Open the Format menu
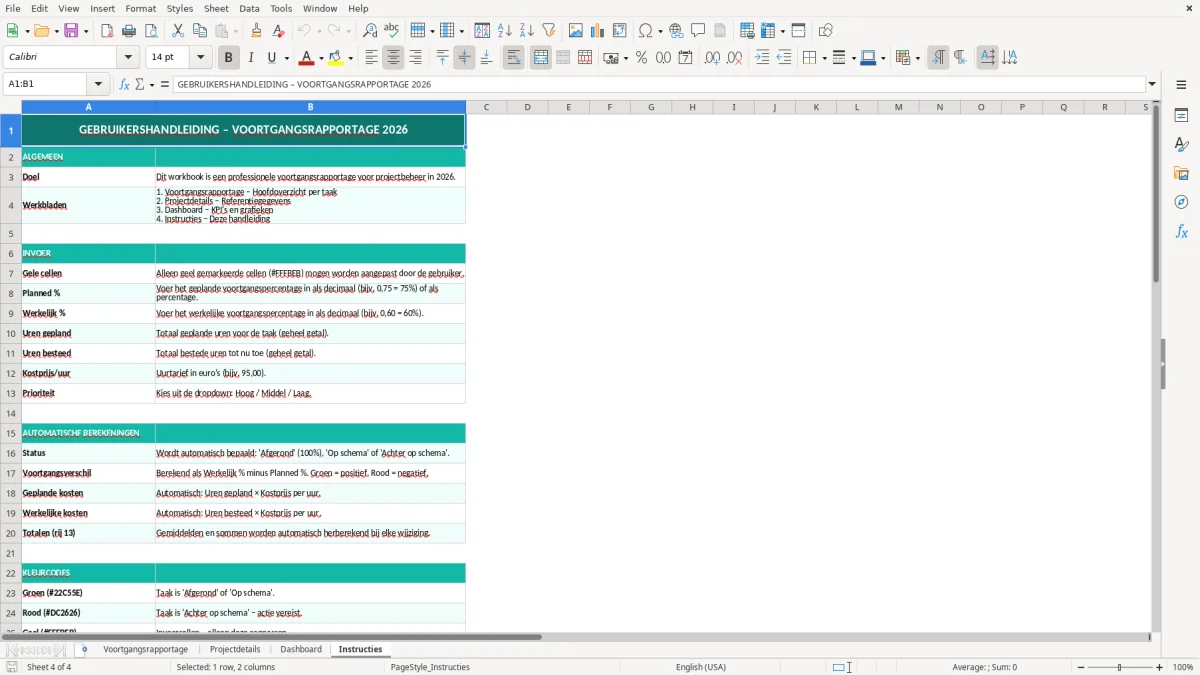Screen dimensions: 1200x675 140,8
